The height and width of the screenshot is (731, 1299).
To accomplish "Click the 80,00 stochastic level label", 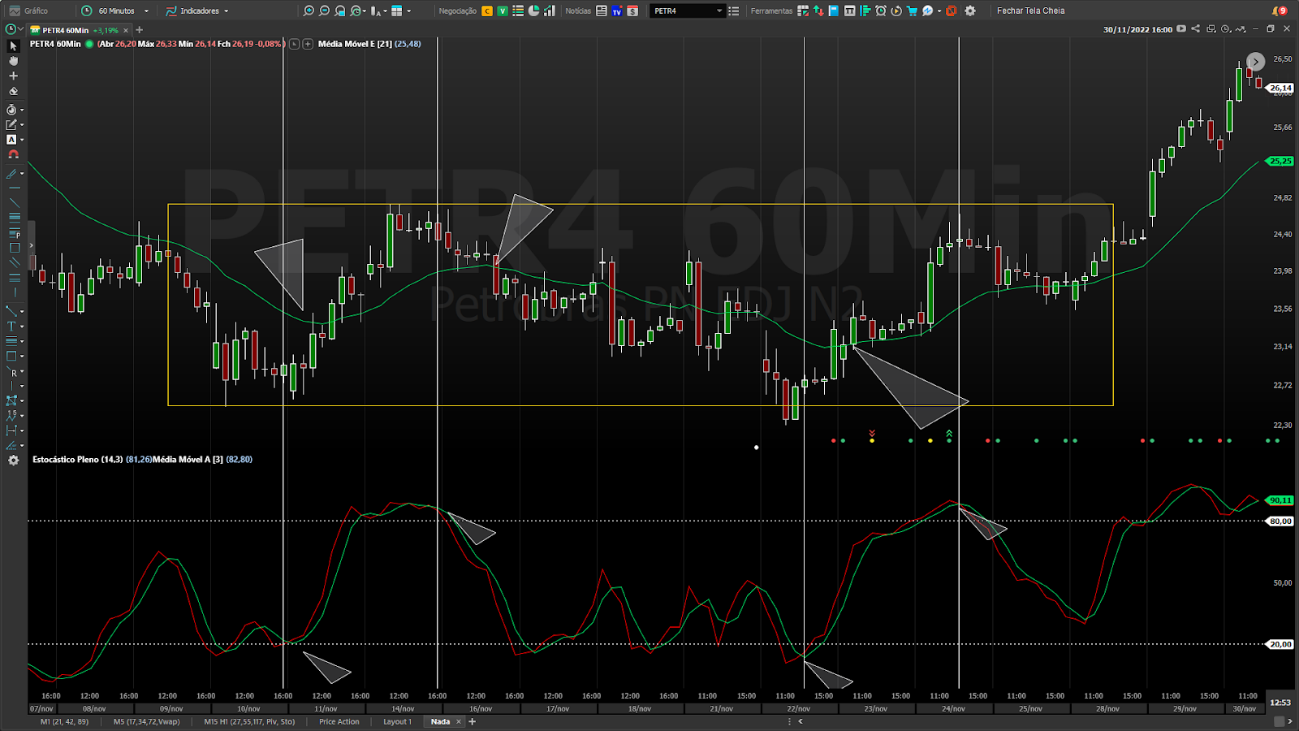I will tap(1281, 521).
